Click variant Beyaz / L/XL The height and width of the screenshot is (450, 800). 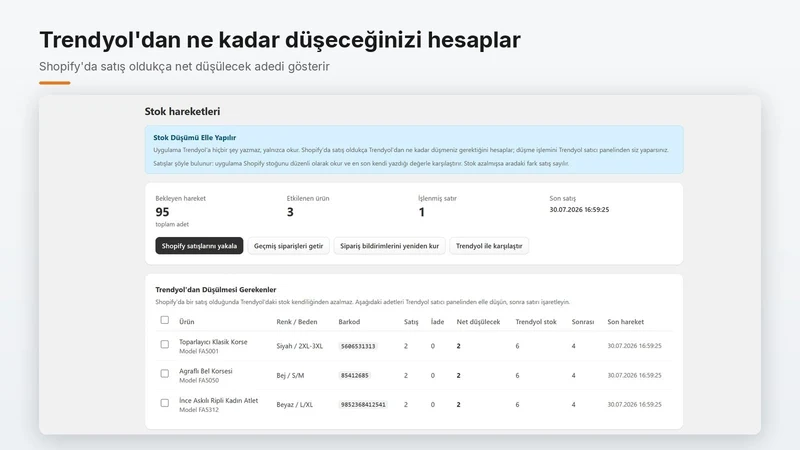295,405
